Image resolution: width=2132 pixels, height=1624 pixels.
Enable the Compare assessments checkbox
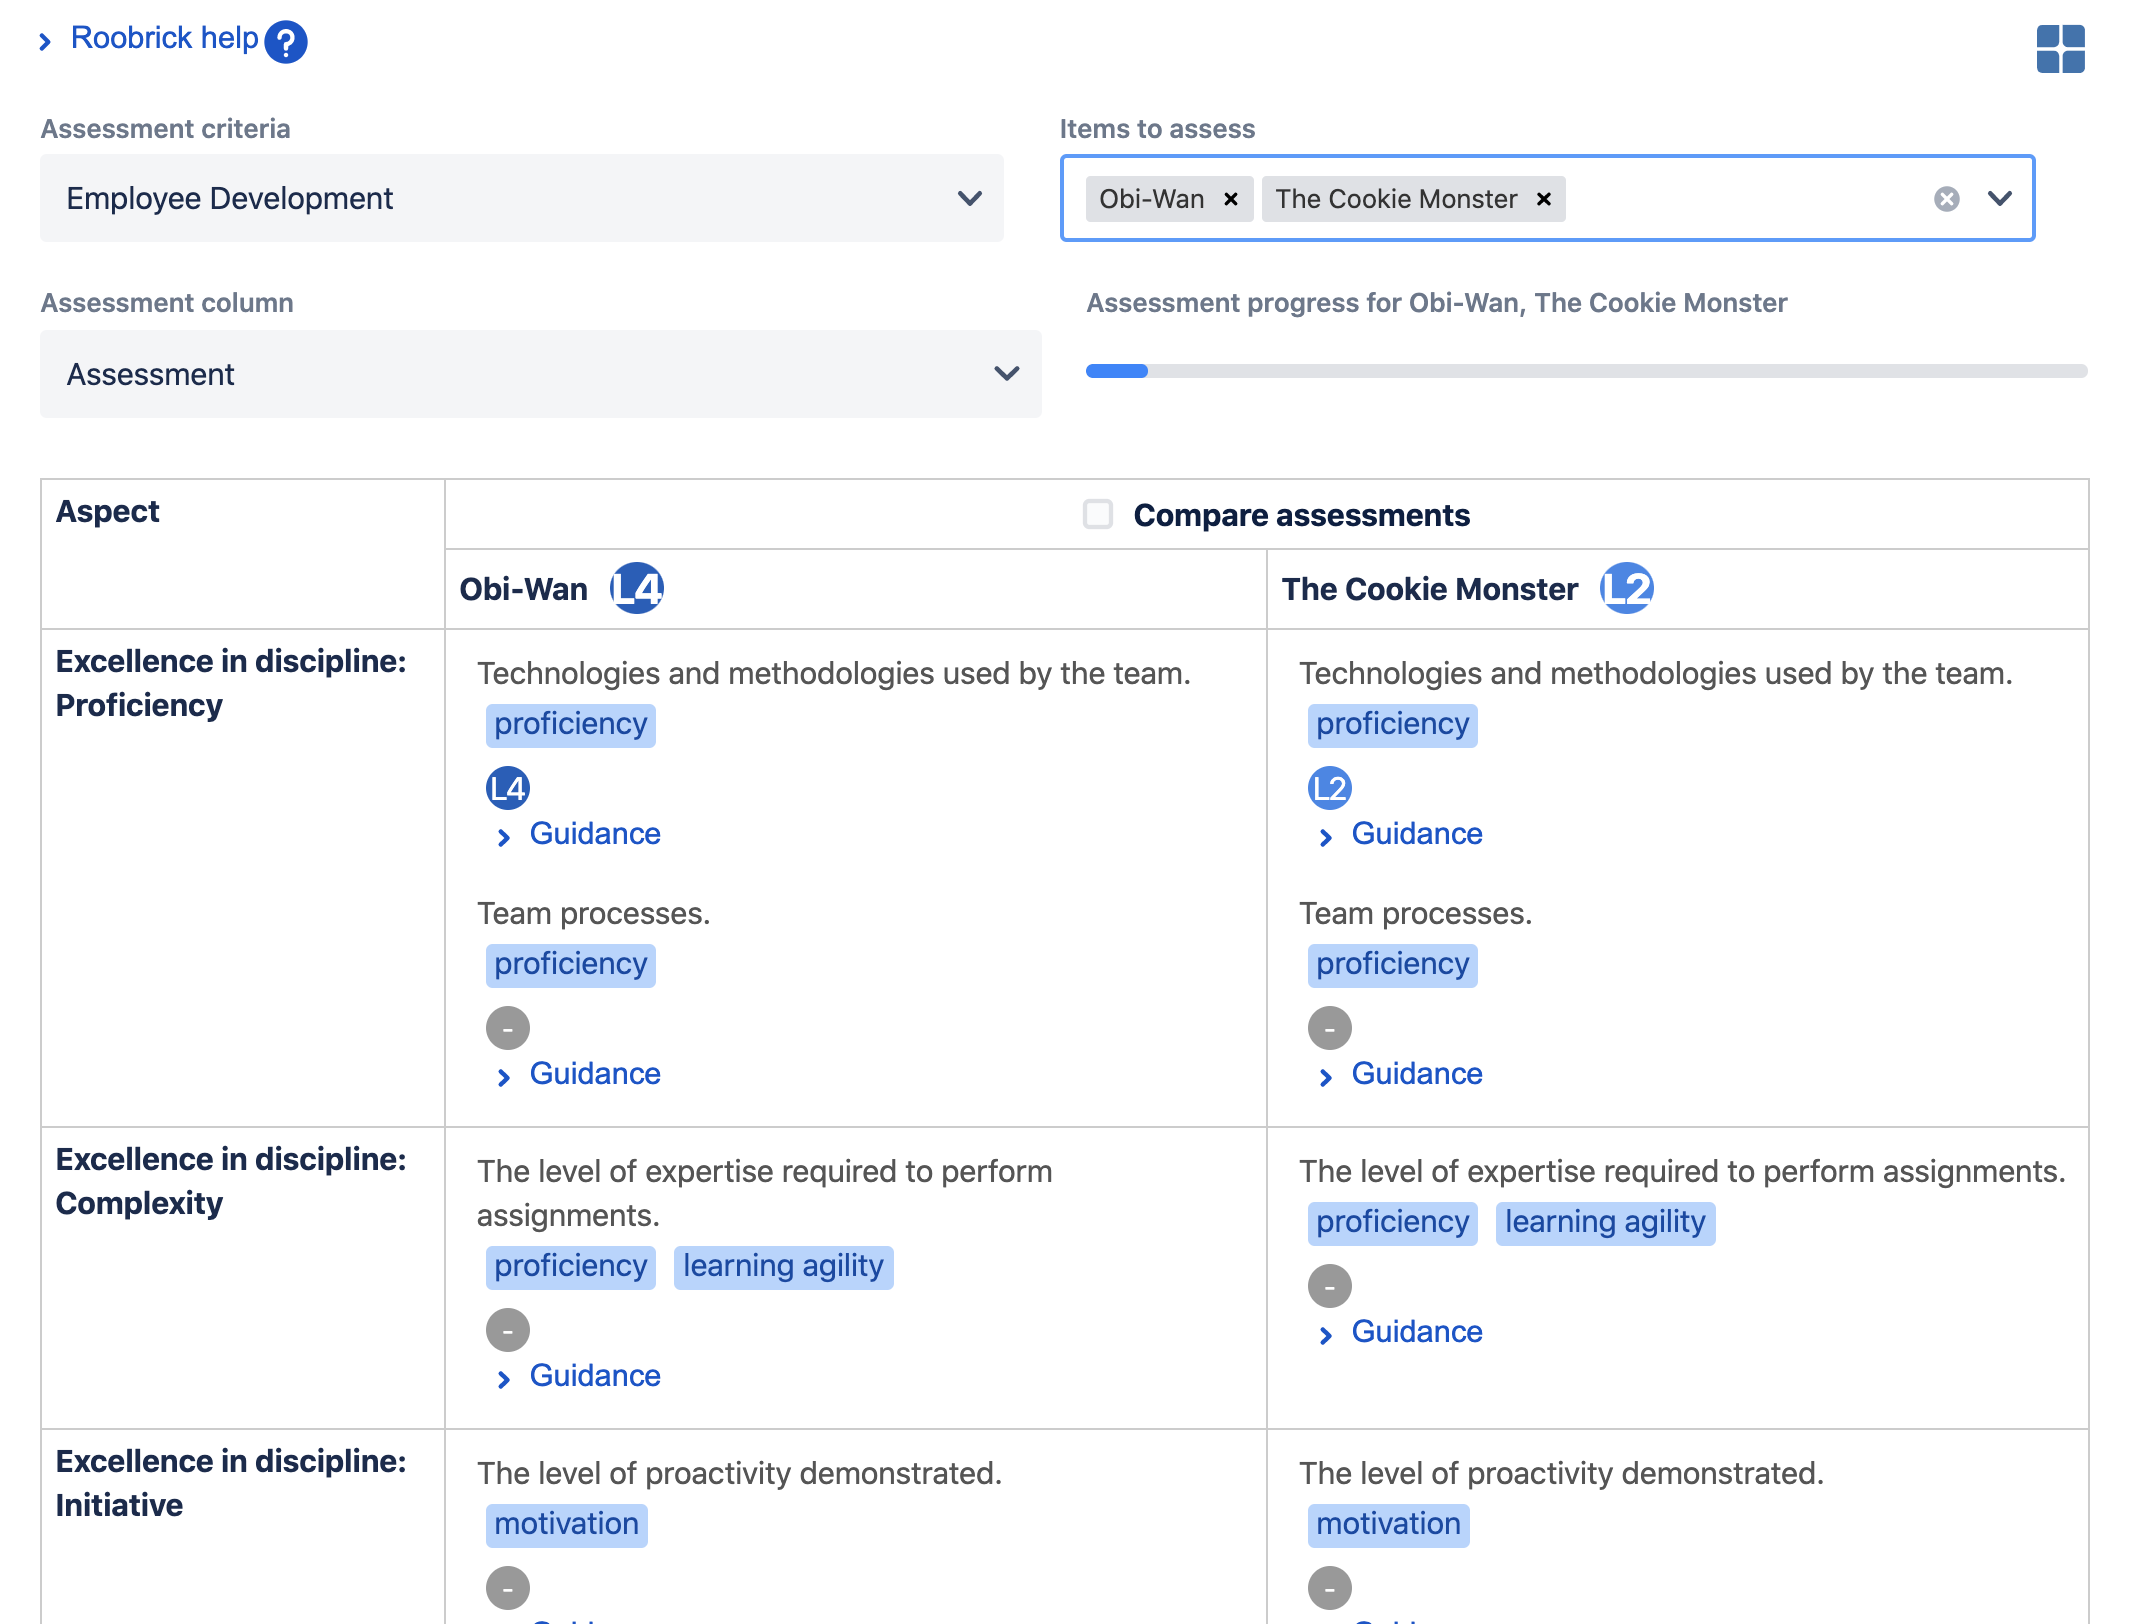tap(1098, 514)
